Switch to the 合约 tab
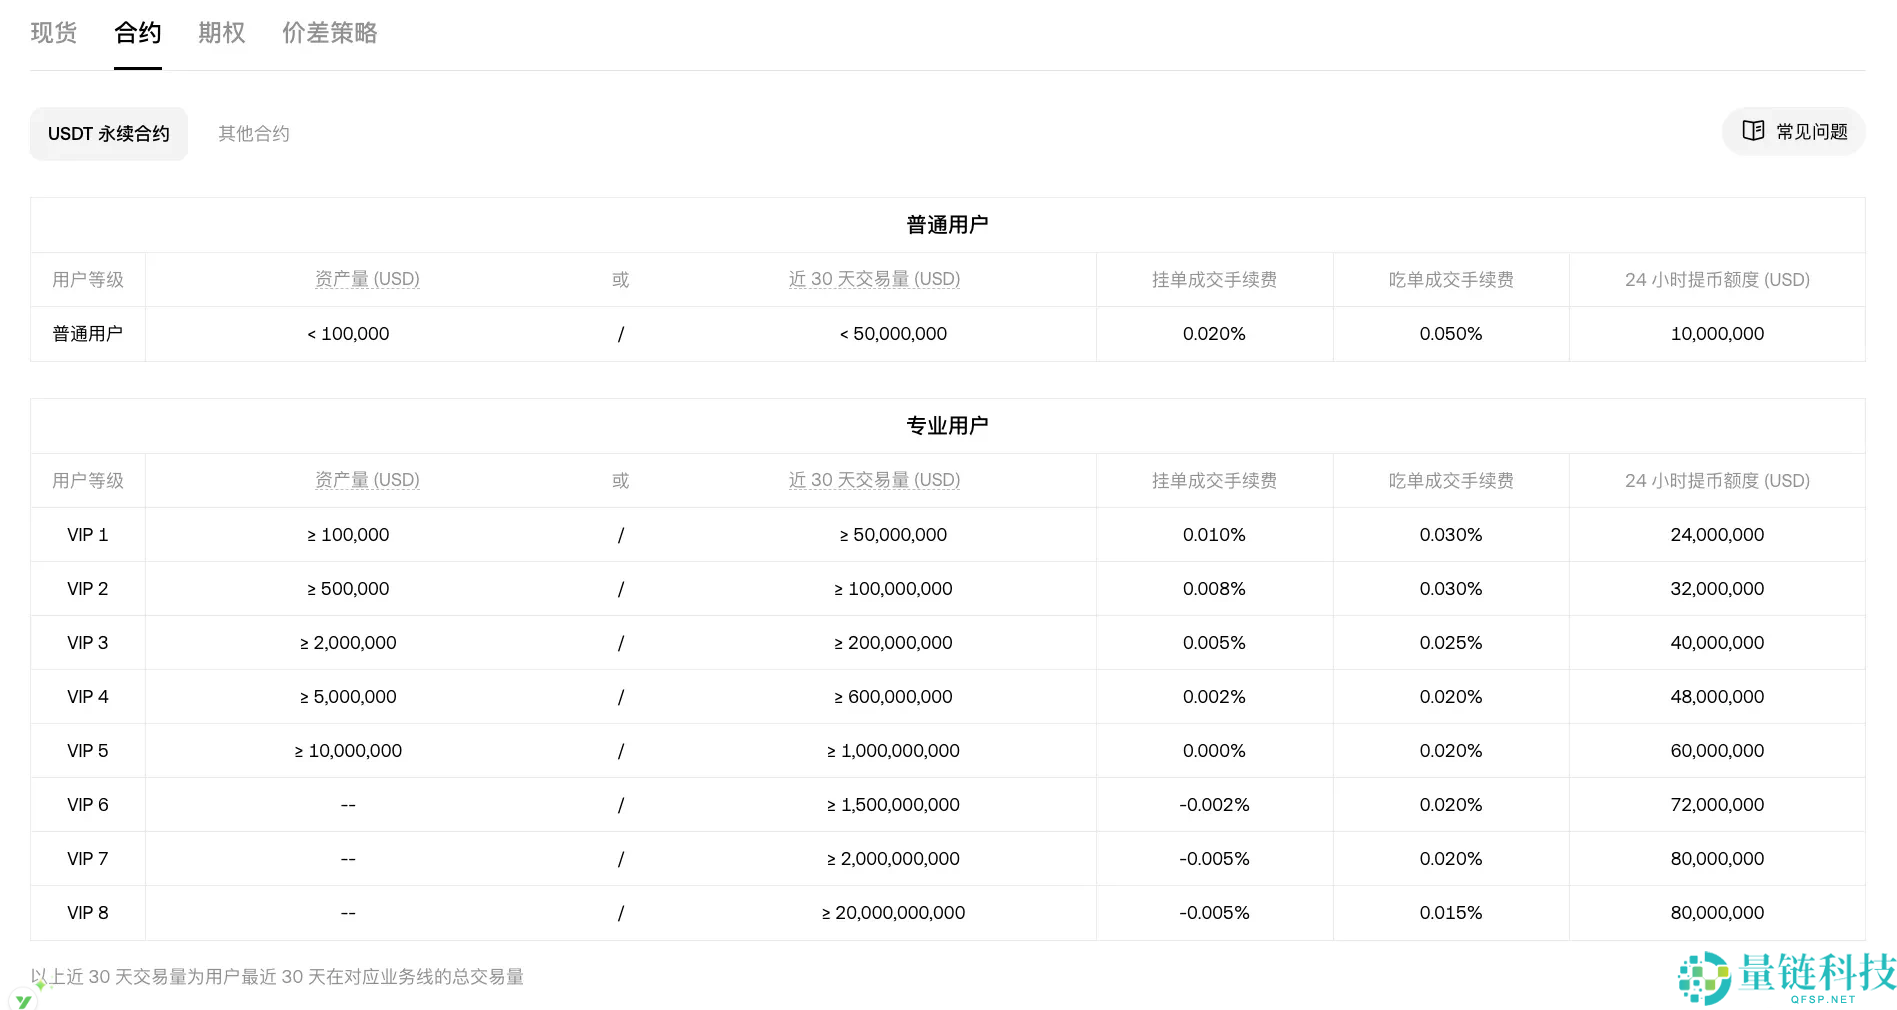Image resolution: width=1897 pixels, height=1010 pixels. (x=137, y=33)
